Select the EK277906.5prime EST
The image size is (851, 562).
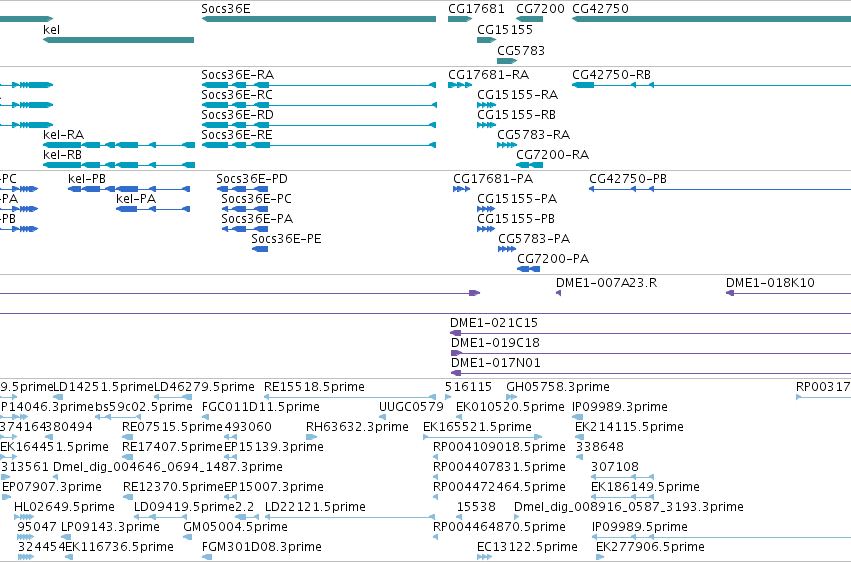point(600,558)
